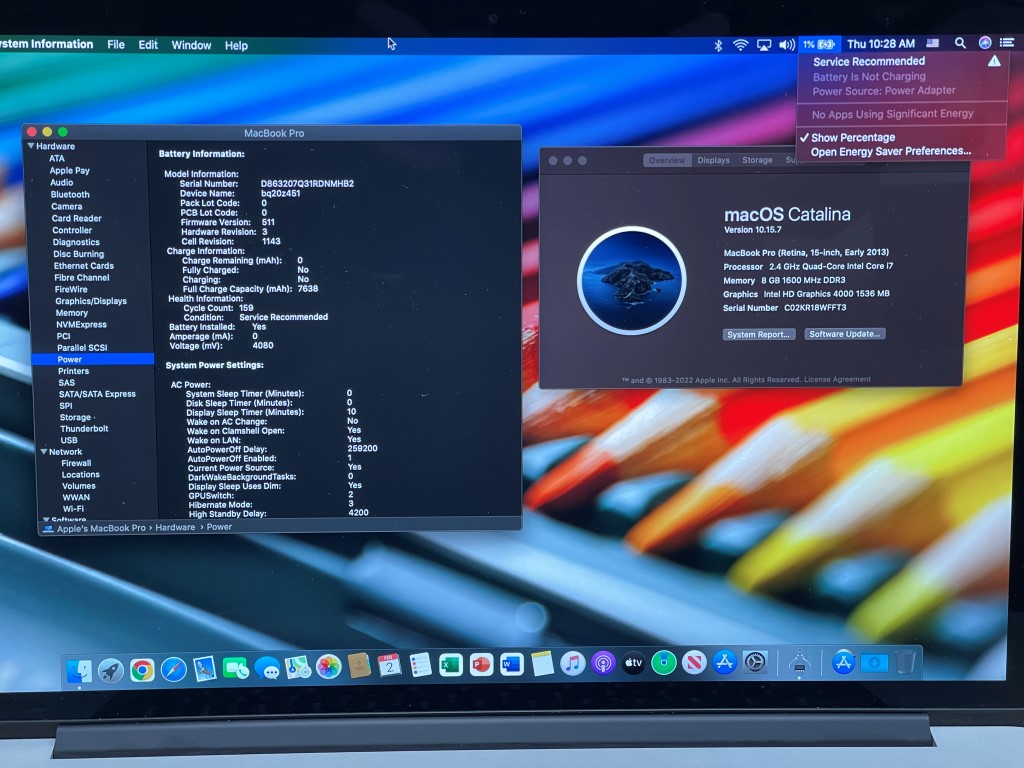
Task: Open Google Chrome from the Dock
Action: (x=142, y=669)
